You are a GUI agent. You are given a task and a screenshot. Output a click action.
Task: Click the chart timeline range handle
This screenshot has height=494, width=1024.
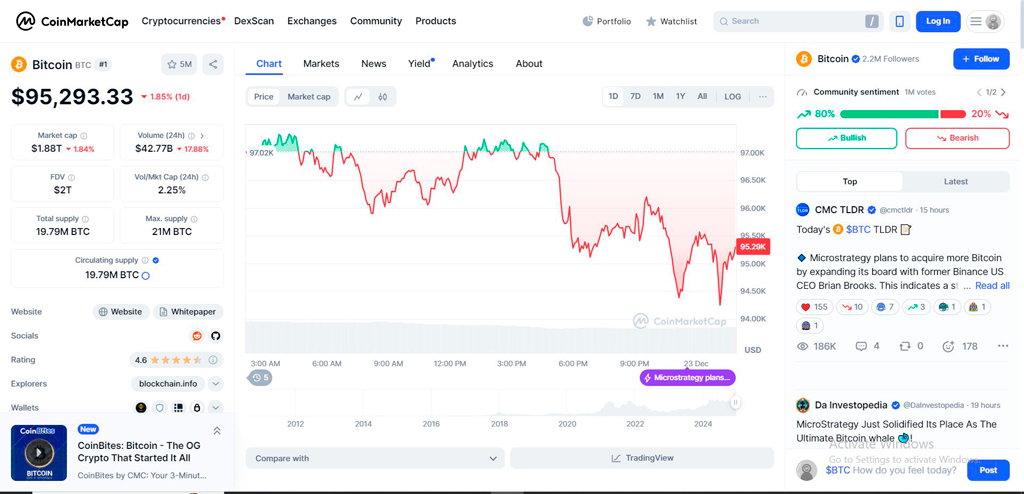pos(735,403)
